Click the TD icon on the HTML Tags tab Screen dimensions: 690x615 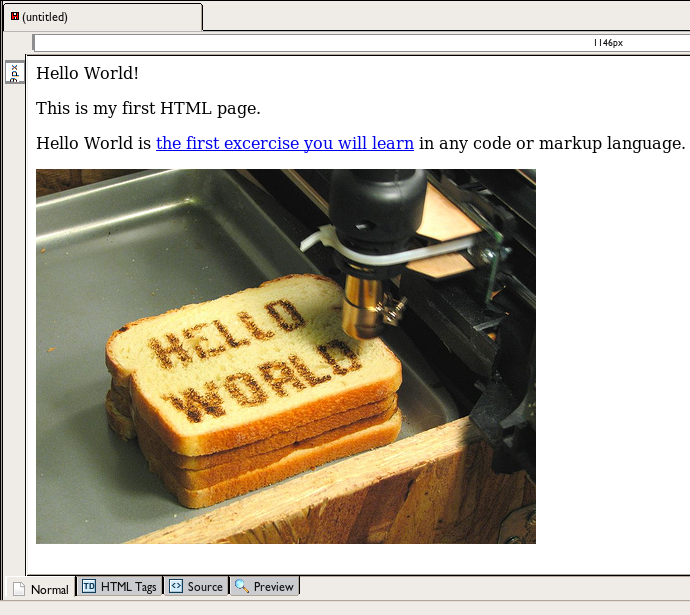[89, 587]
